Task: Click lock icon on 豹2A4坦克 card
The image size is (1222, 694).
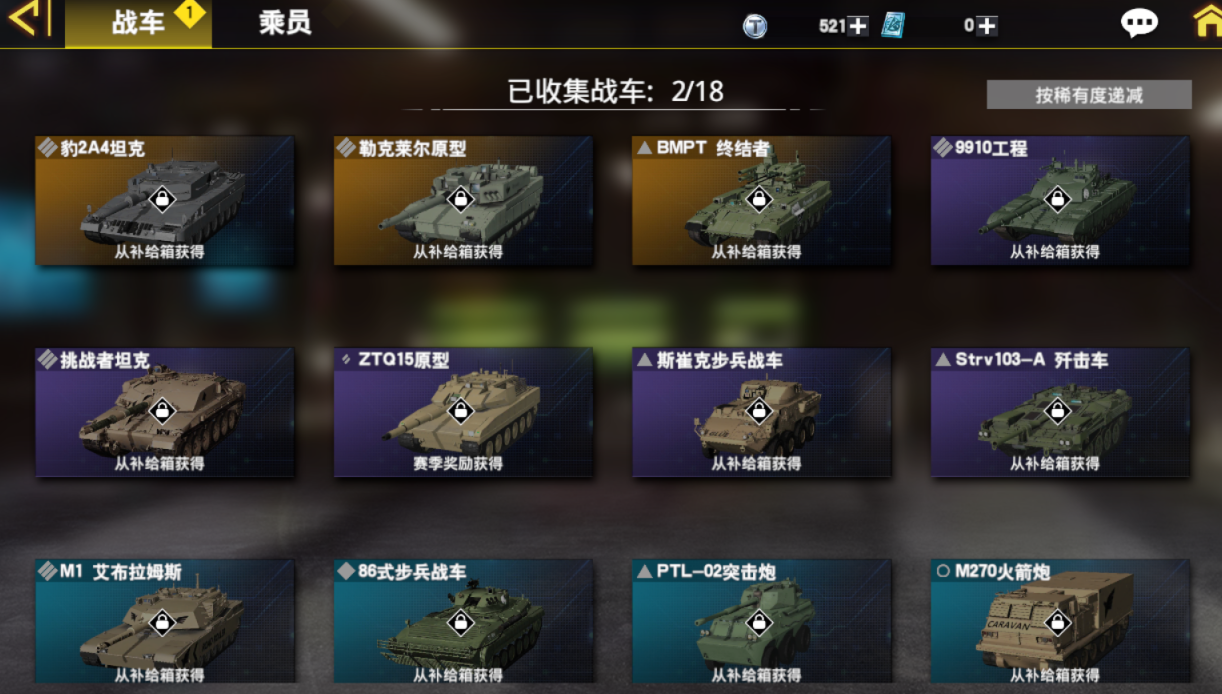Action: tap(161, 199)
